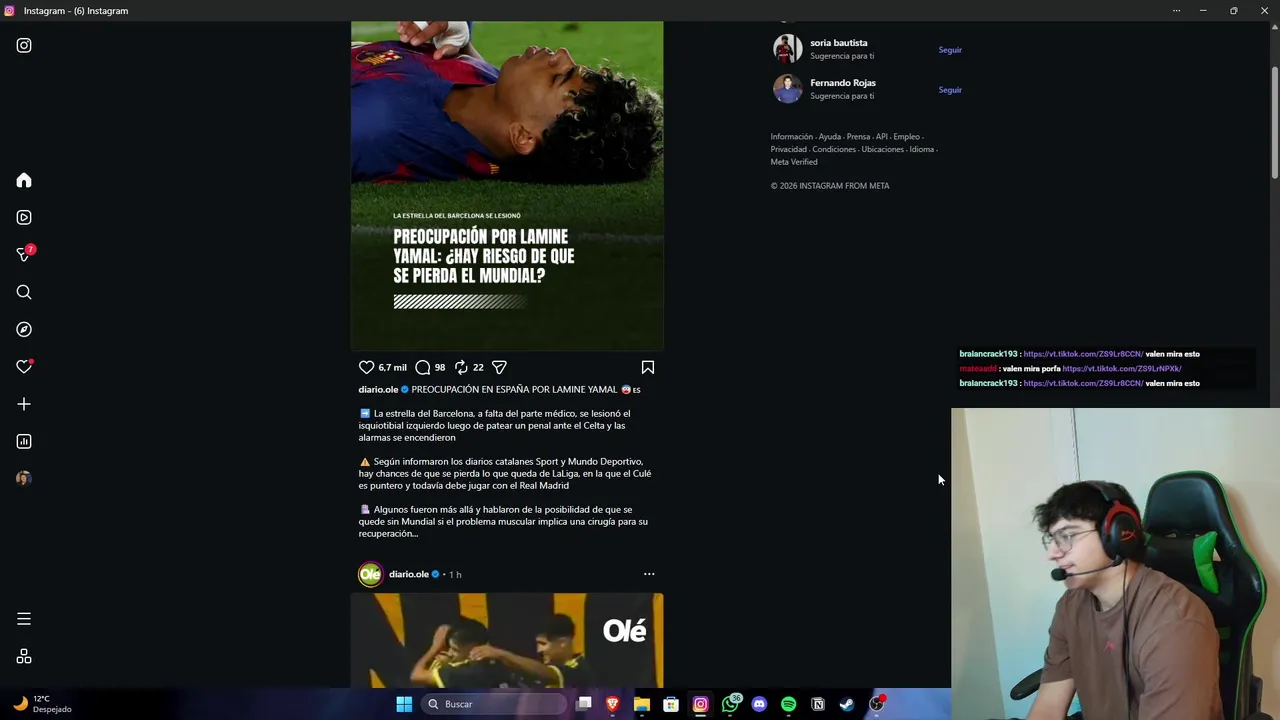The width and height of the screenshot is (1280, 720).
Task: Open the three-dot options on the second diario.ole post
Action: coord(649,574)
